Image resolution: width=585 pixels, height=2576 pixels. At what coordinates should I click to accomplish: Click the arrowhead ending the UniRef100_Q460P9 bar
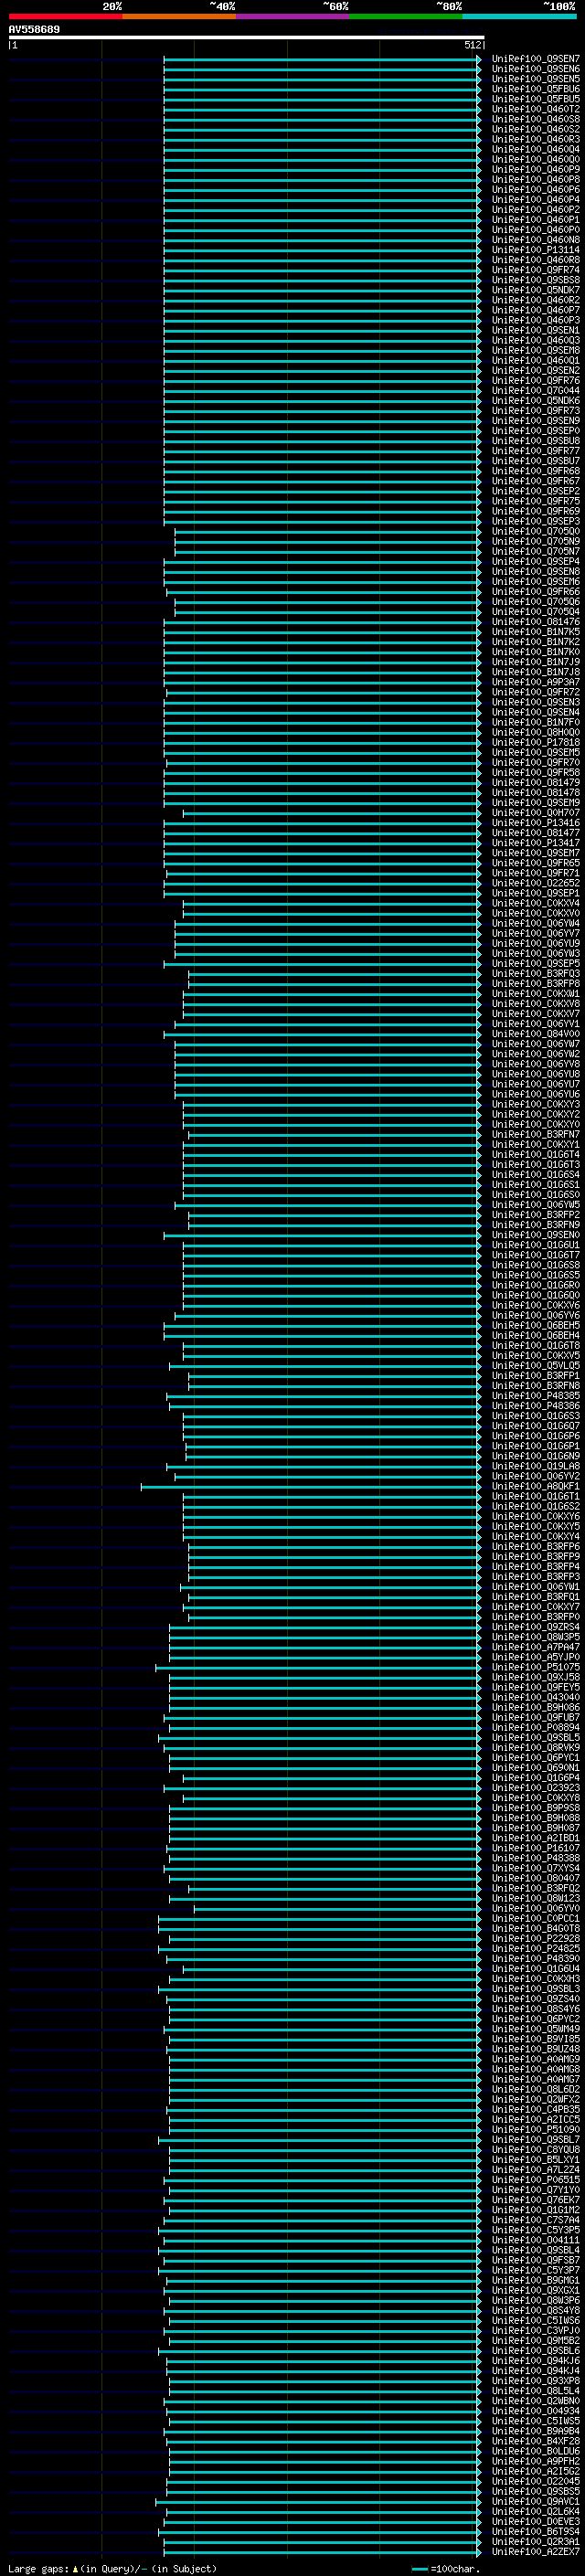point(479,169)
